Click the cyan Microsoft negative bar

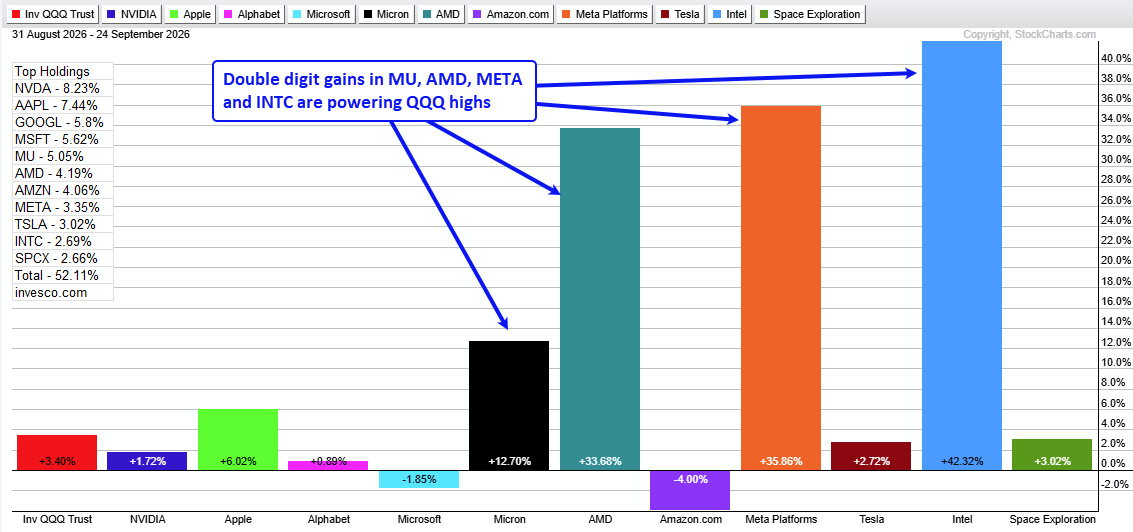coord(418,480)
